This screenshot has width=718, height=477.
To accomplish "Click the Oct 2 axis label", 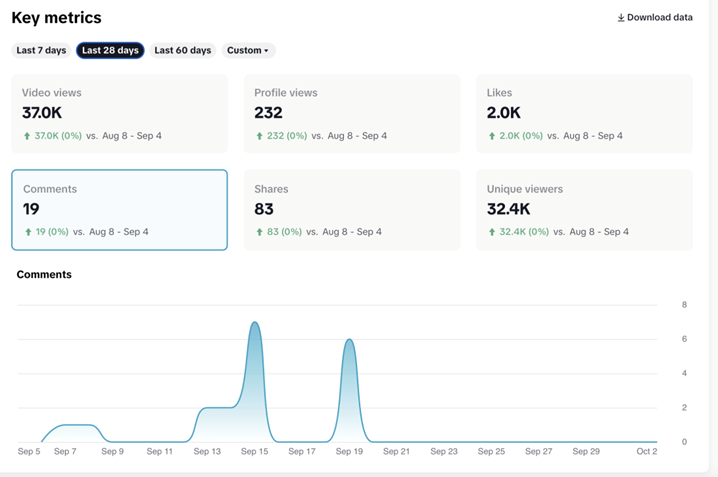I will (647, 451).
